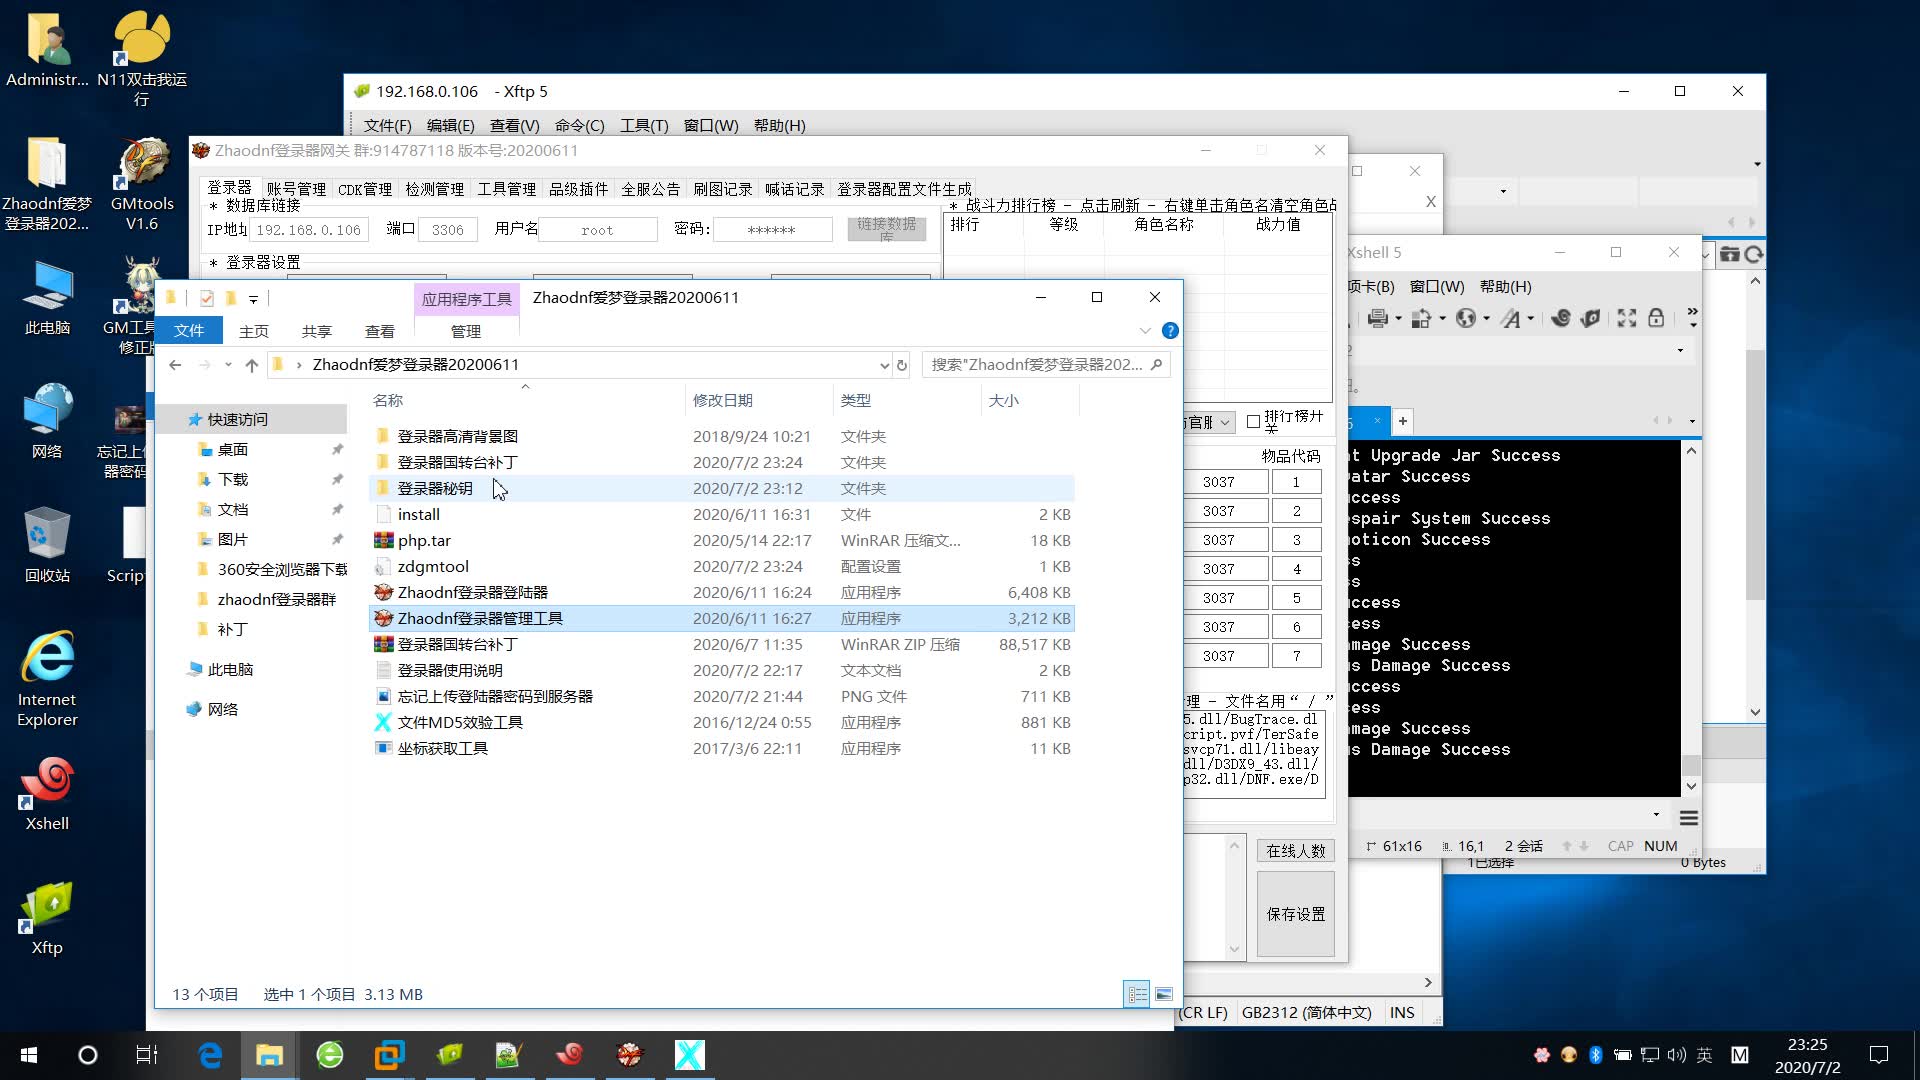This screenshot has width=1920, height=1080.
Task: Select 此电脑 in Explorer navigation pane
Action: [230, 669]
